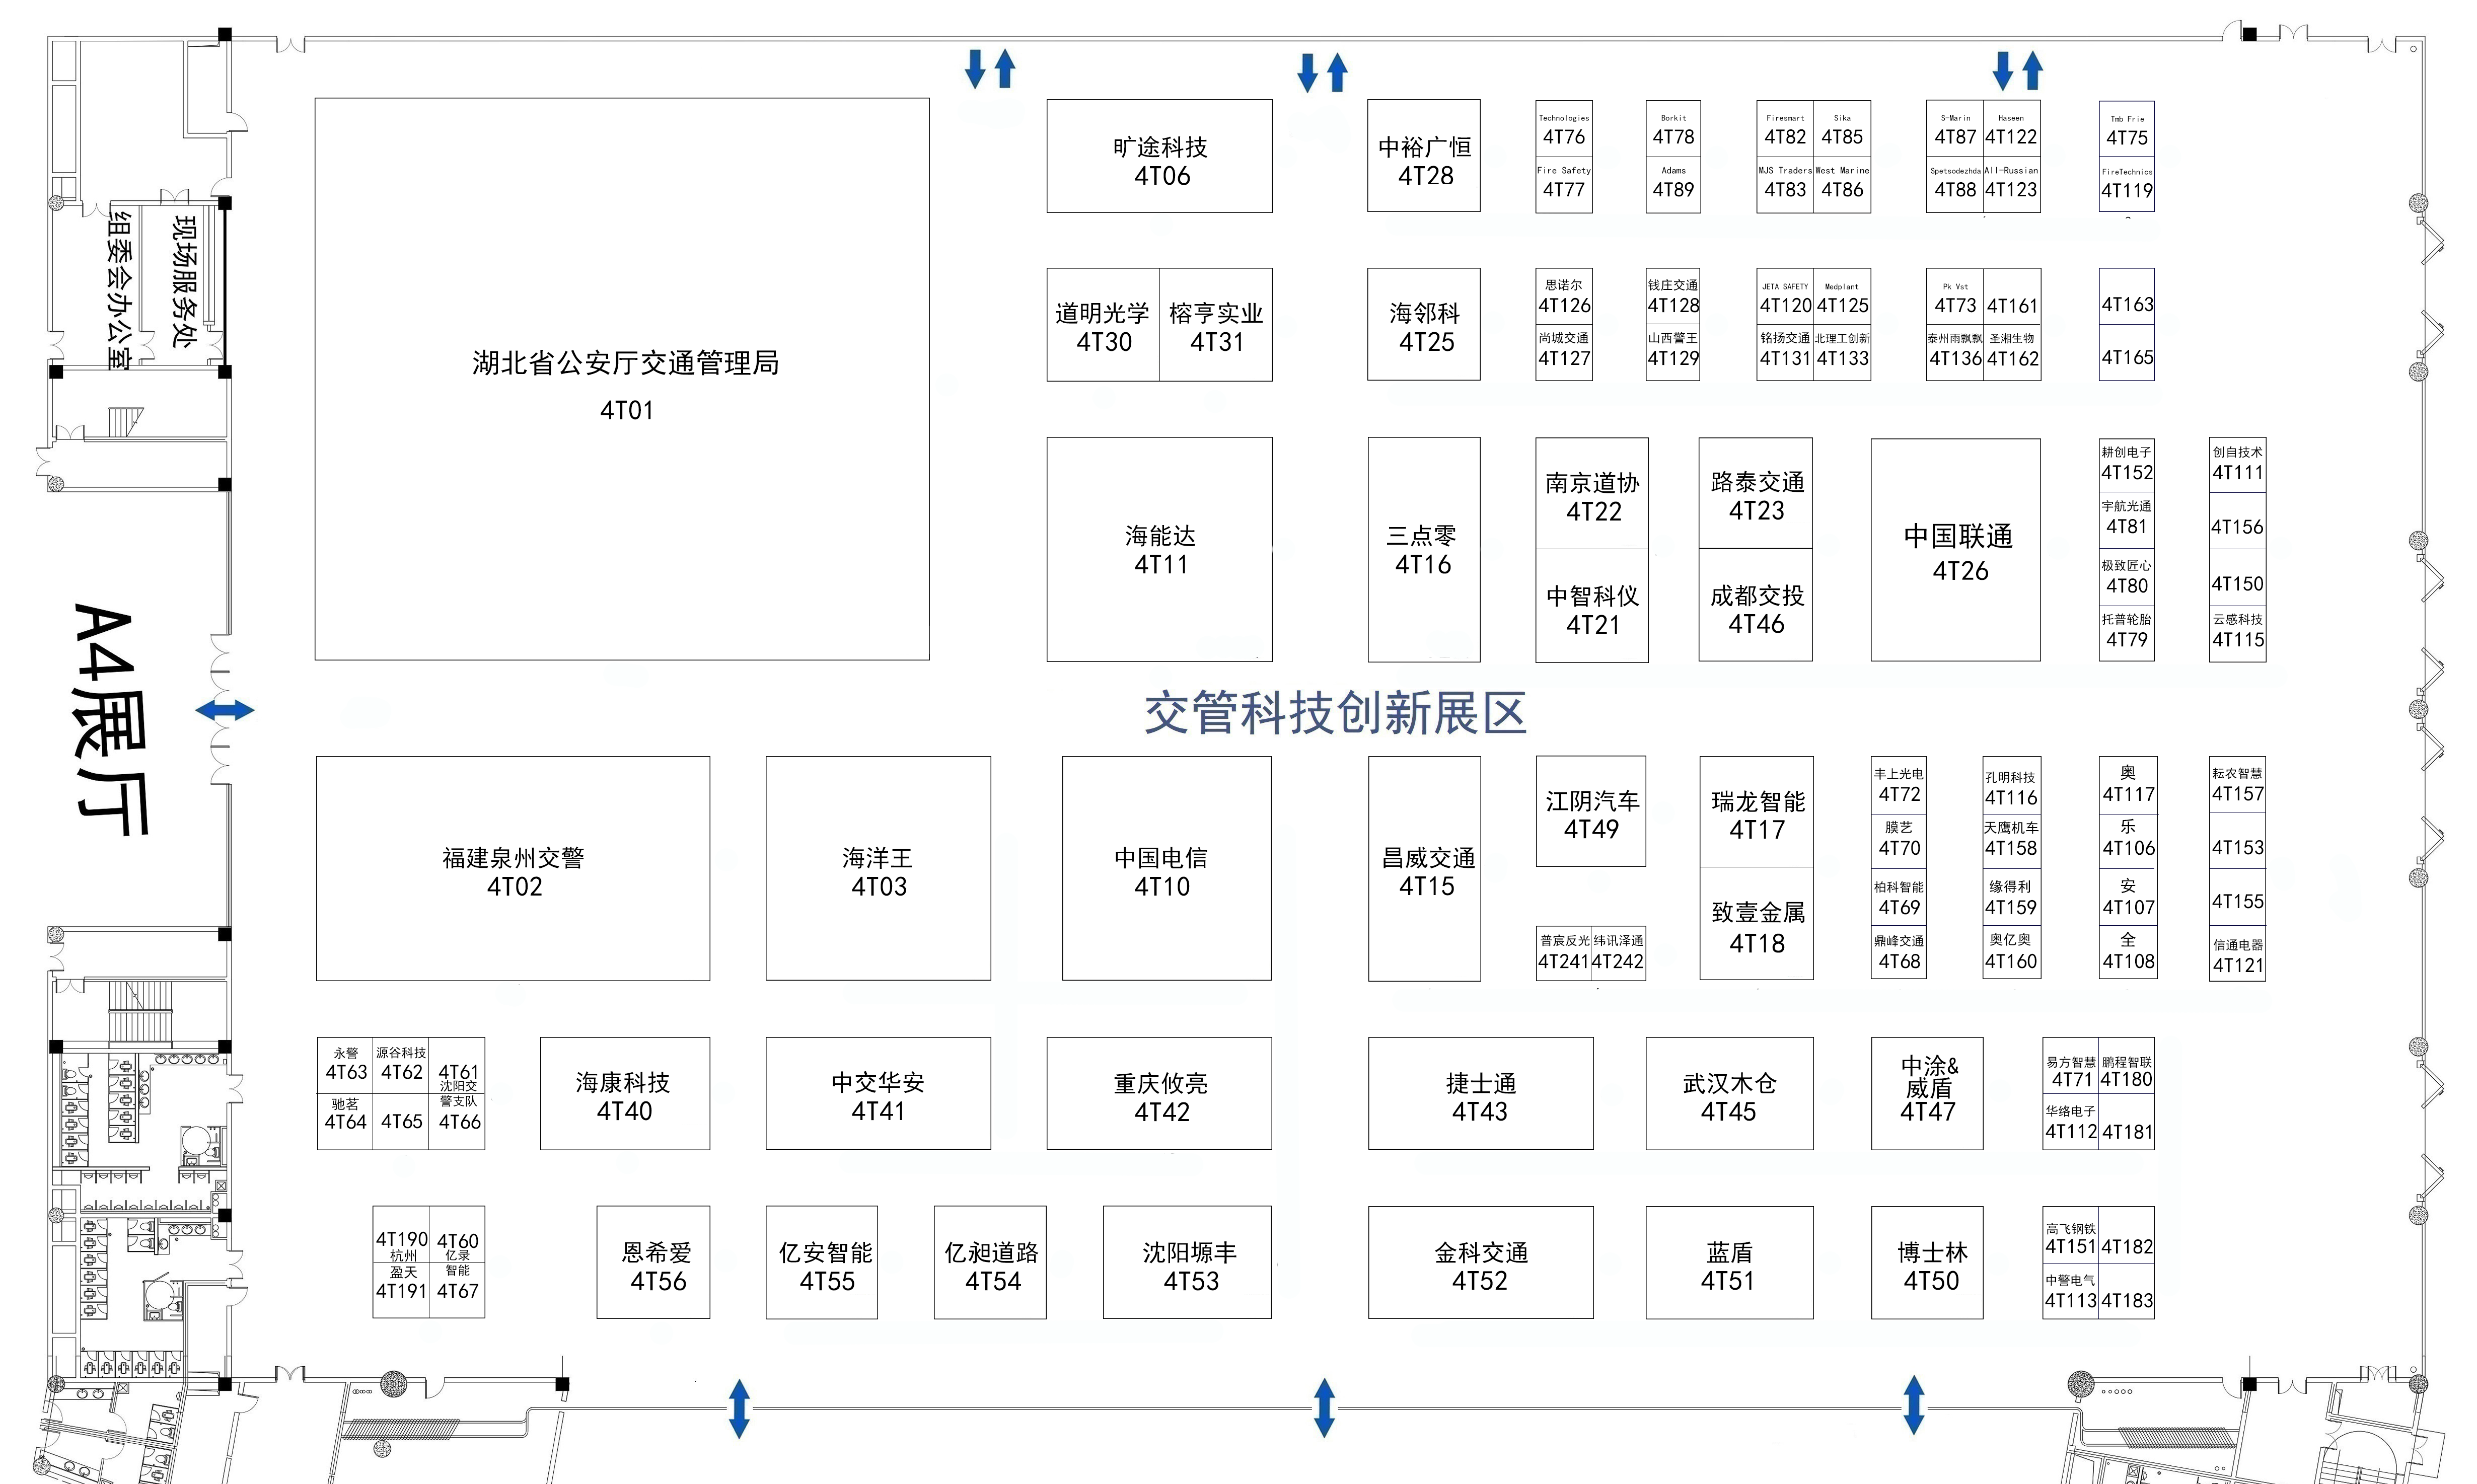Select small booth 天鹰机车 4T158
The image size is (2477, 1484).
coord(2012,840)
